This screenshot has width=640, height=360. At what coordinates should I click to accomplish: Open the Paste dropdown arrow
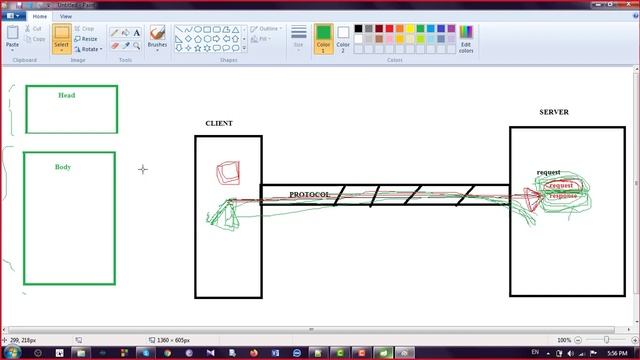point(12,49)
